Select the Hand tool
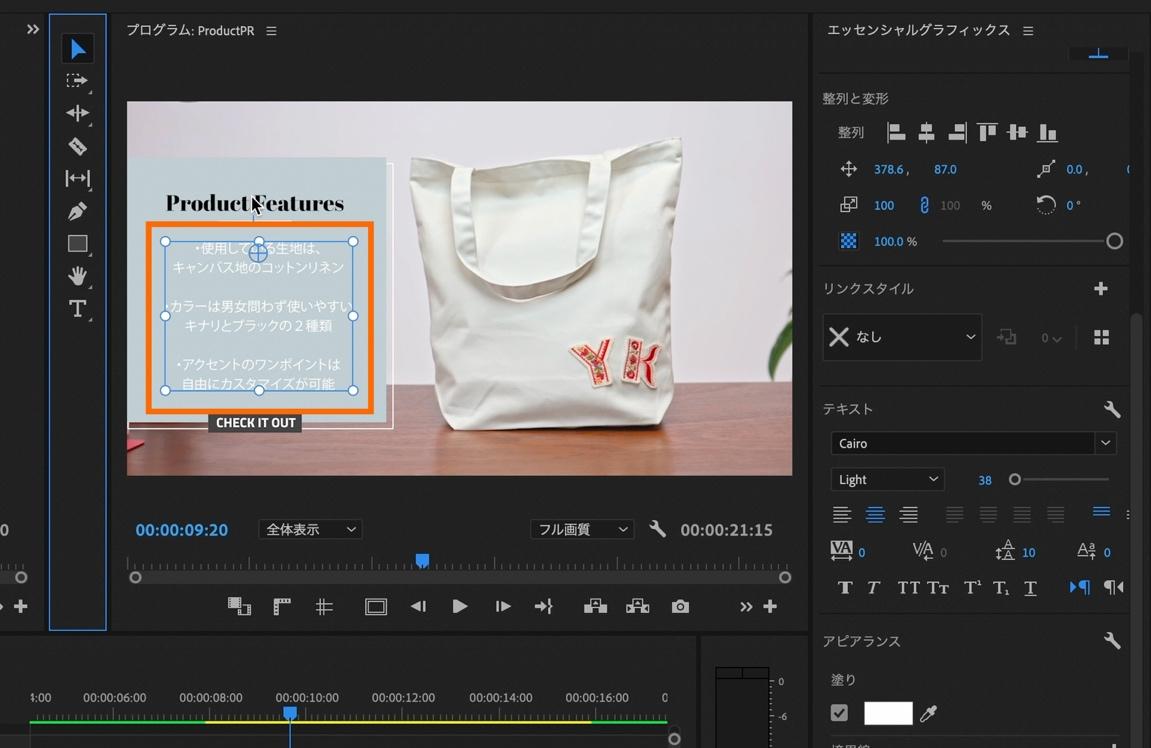The height and width of the screenshot is (748, 1151). (77, 276)
